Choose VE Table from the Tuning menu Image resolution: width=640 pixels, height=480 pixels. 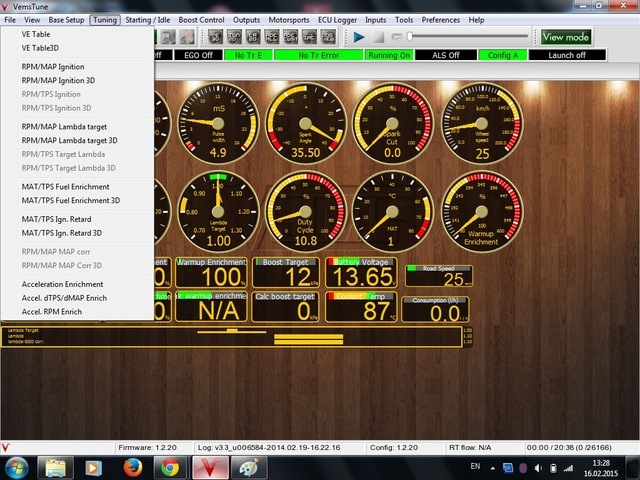tap(78, 34)
